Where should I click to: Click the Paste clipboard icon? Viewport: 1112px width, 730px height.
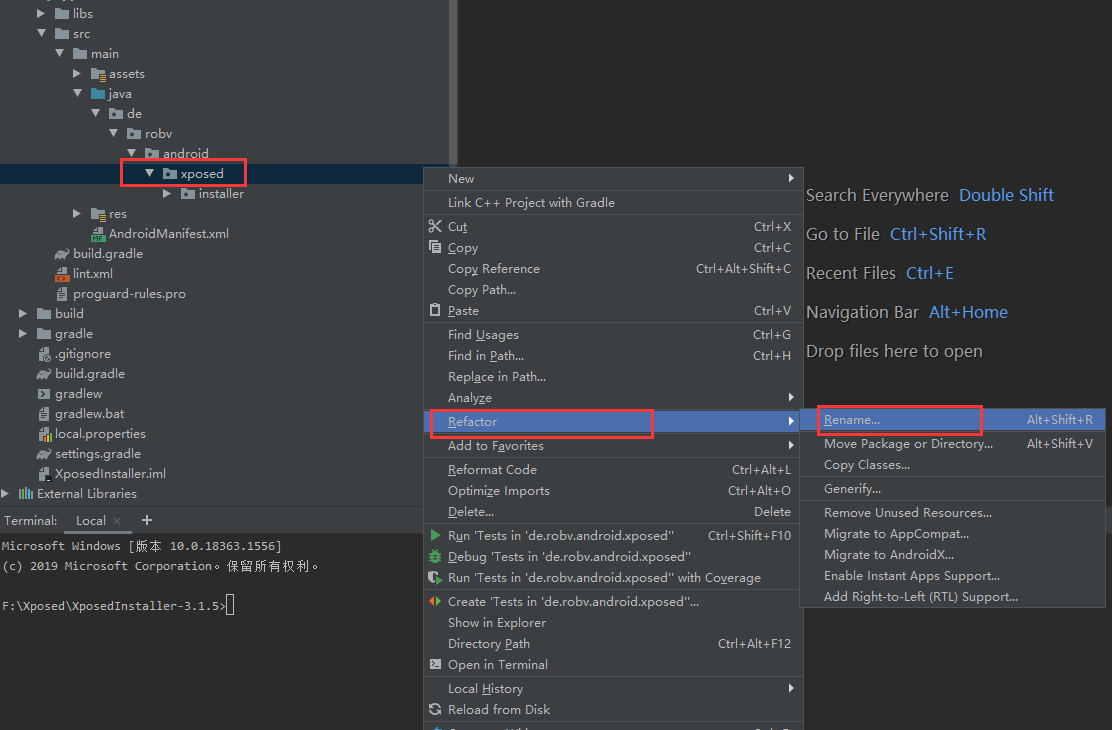coord(435,310)
